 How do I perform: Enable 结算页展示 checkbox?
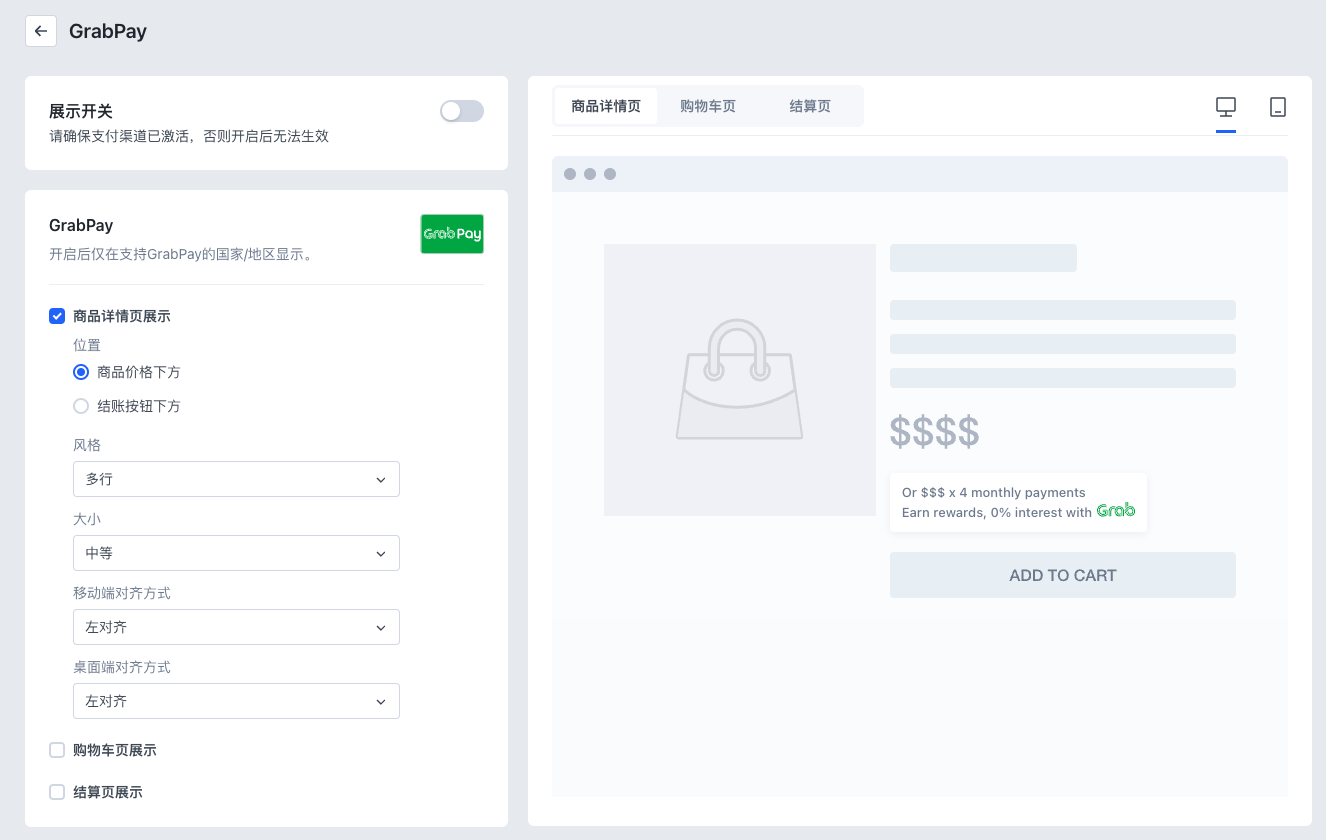[x=57, y=792]
